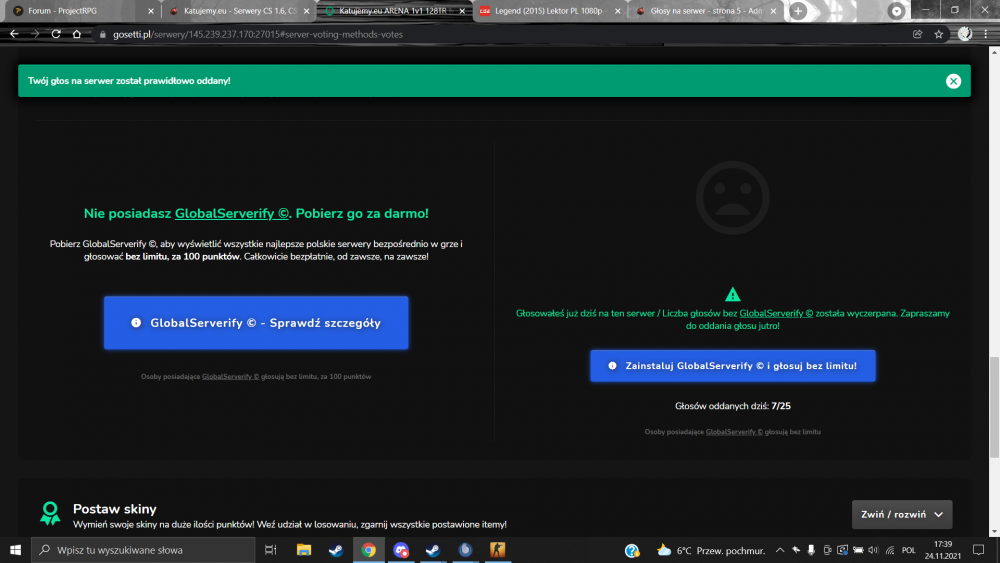Open the Windows notification center
This screenshot has width=1000, height=563.
click(x=978, y=550)
